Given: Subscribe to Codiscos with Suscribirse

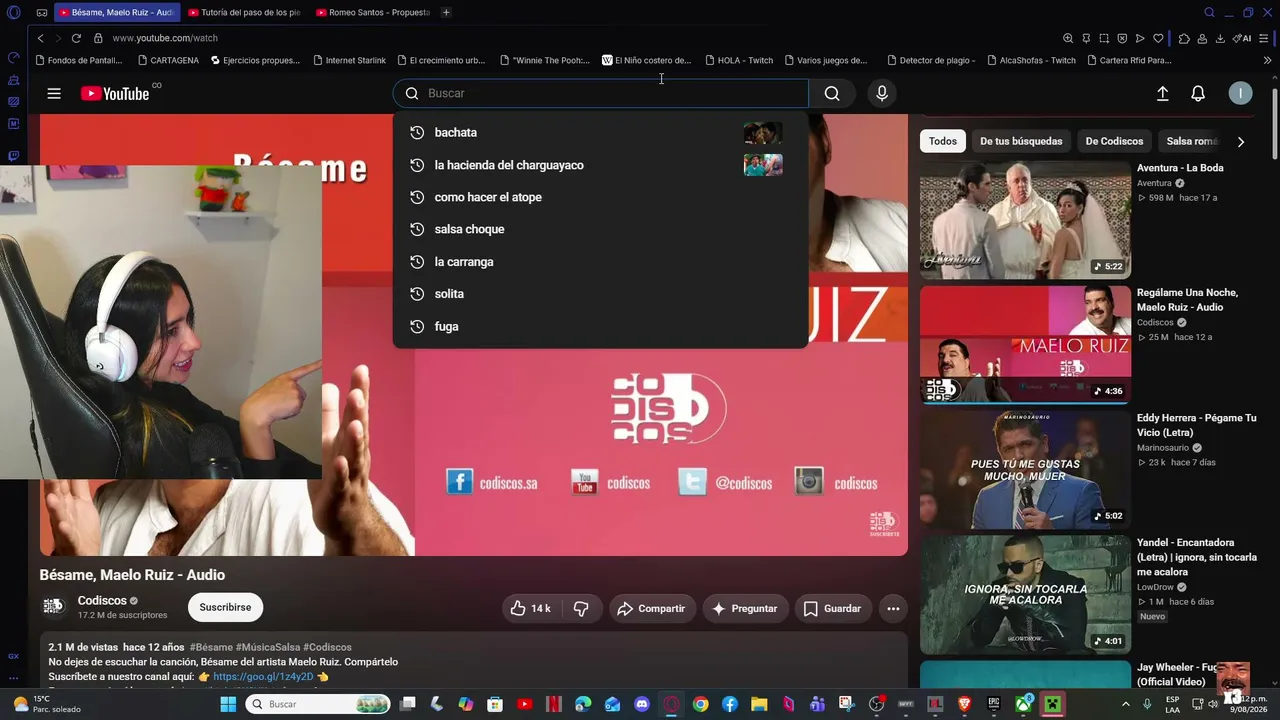Looking at the screenshot, I should 225,607.
